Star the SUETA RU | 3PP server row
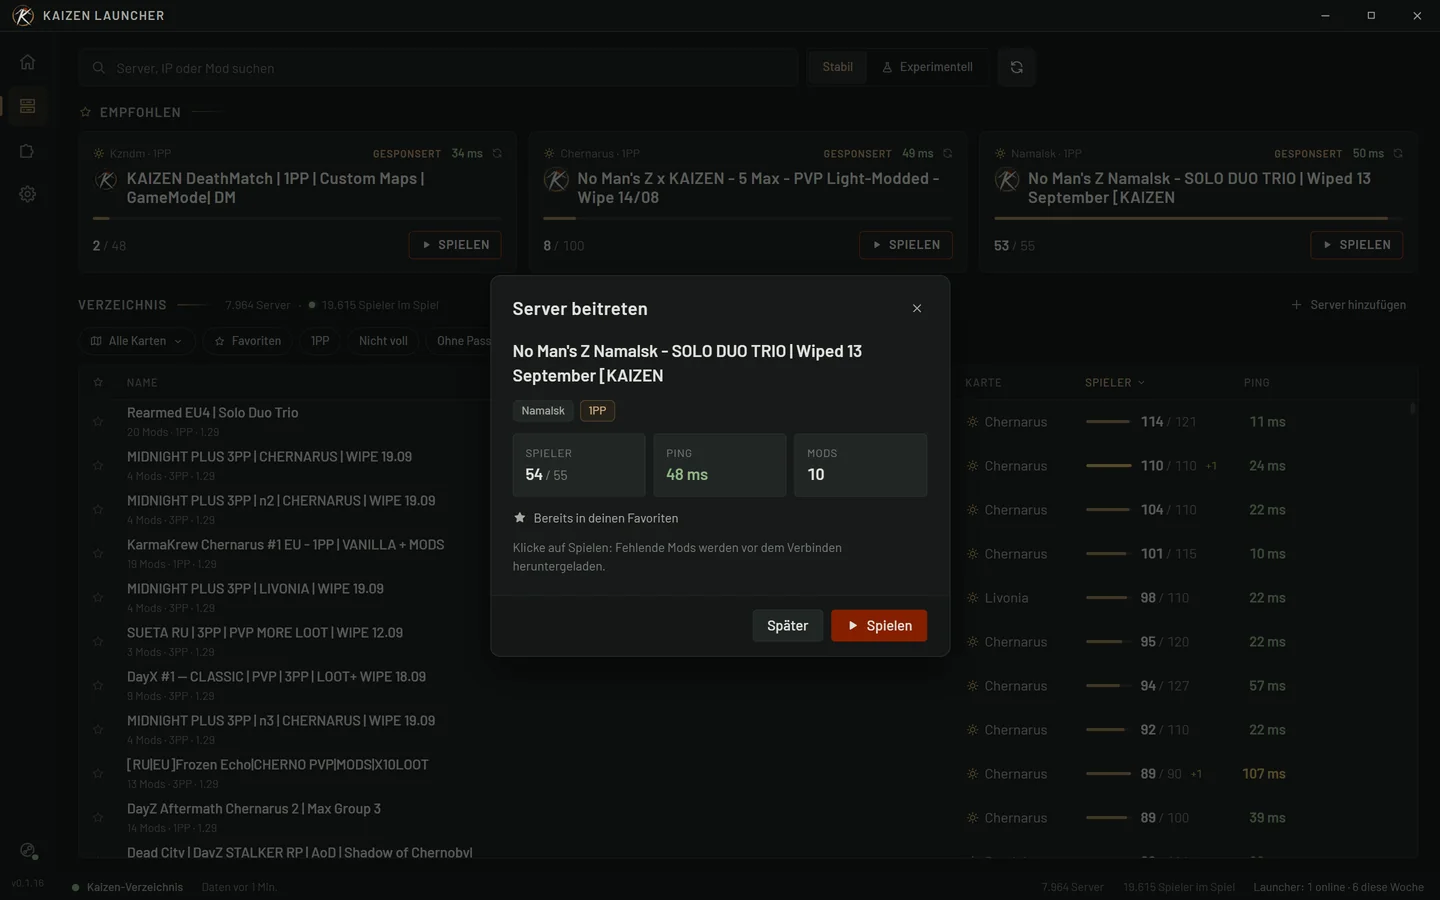This screenshot has width=1440, height=900. (98, 642)
